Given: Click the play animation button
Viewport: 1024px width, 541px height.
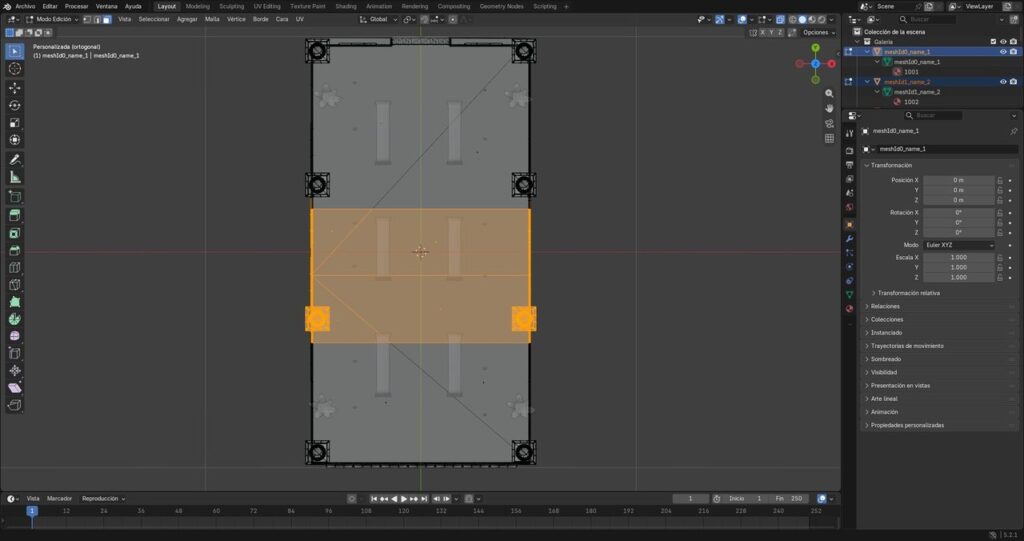Looking at the screenshot, I should 404,499.
